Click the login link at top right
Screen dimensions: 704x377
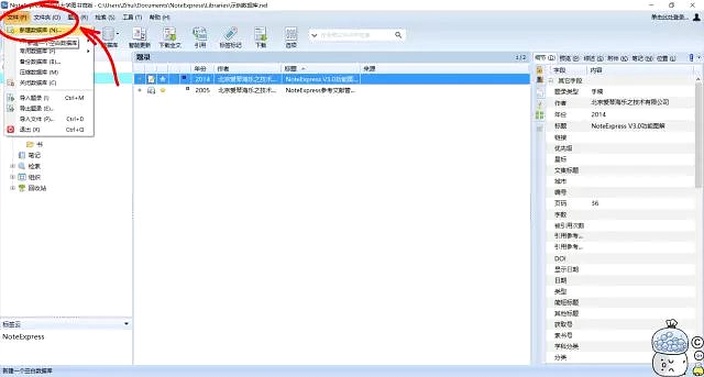(x=670, y=17)
